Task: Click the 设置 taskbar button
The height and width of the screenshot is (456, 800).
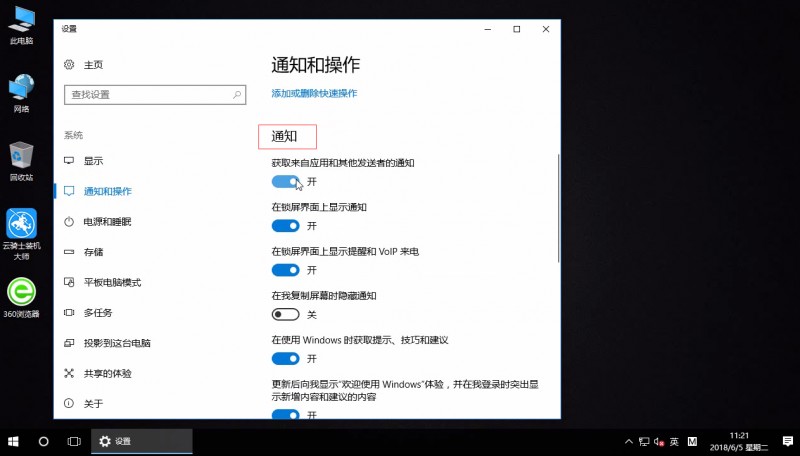Action: pyautogui.click(x=142, y=441)
